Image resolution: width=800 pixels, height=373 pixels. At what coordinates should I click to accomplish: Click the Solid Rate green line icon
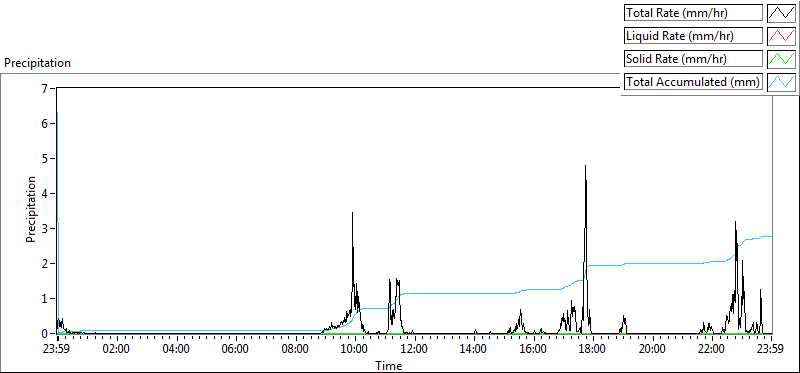(781, 59)
